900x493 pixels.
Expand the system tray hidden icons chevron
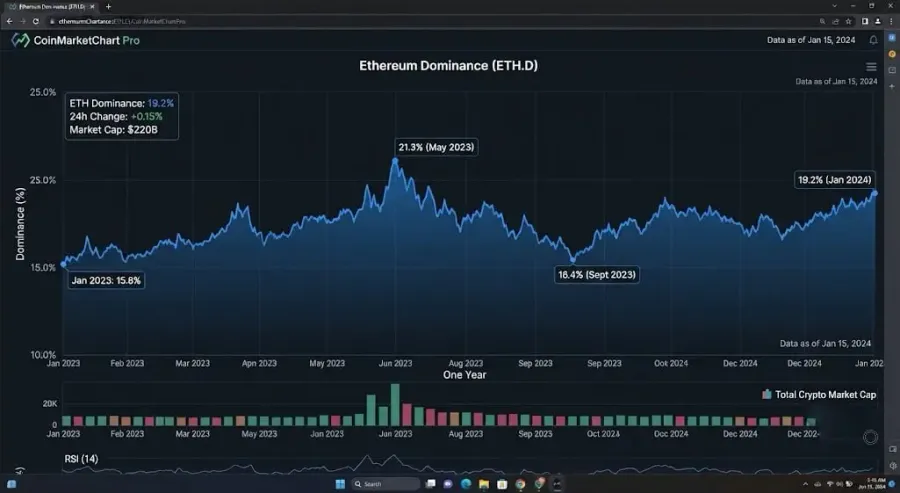click(805, 484)
